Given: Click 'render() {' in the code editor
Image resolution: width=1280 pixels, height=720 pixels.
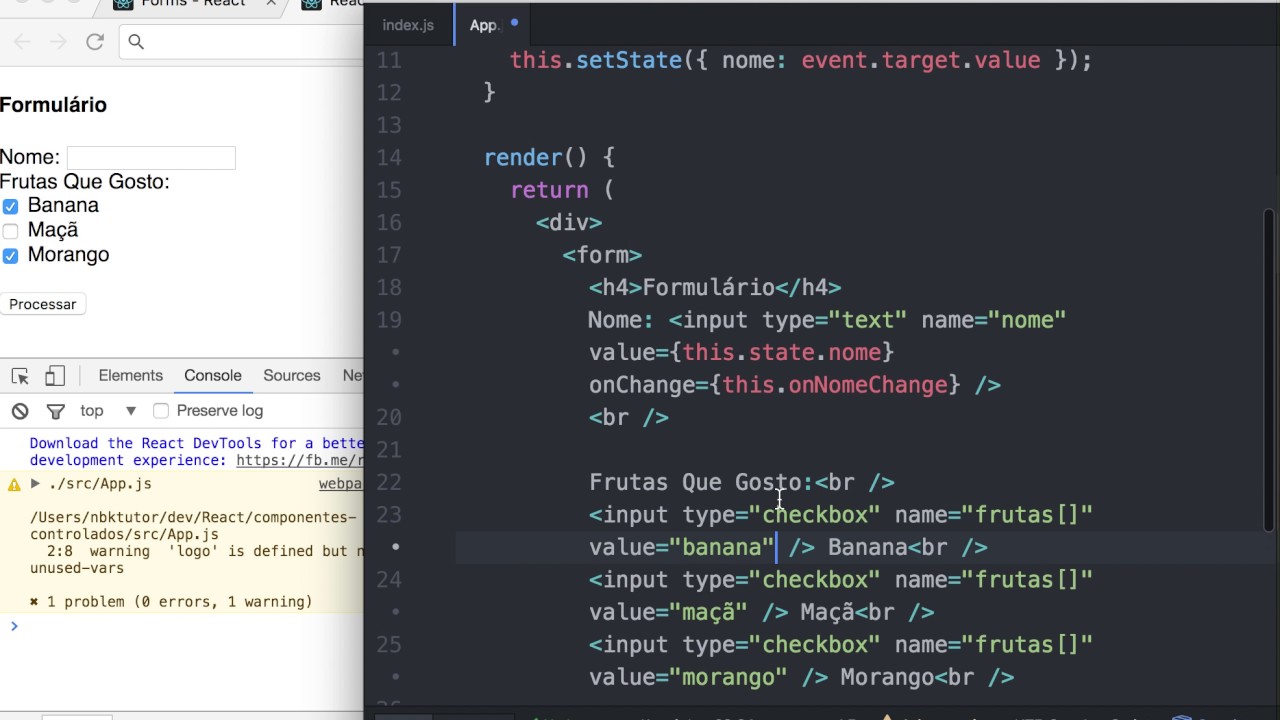Looking at the screenshot, I should pyautogui.click(x=549, y=158).
